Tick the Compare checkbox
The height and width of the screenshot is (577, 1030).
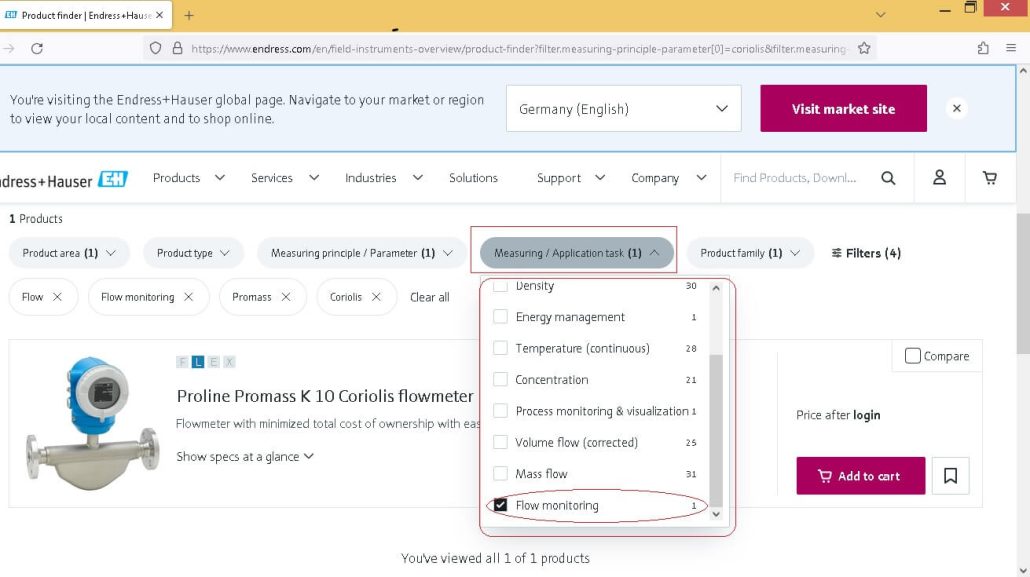tap(912, 356)
